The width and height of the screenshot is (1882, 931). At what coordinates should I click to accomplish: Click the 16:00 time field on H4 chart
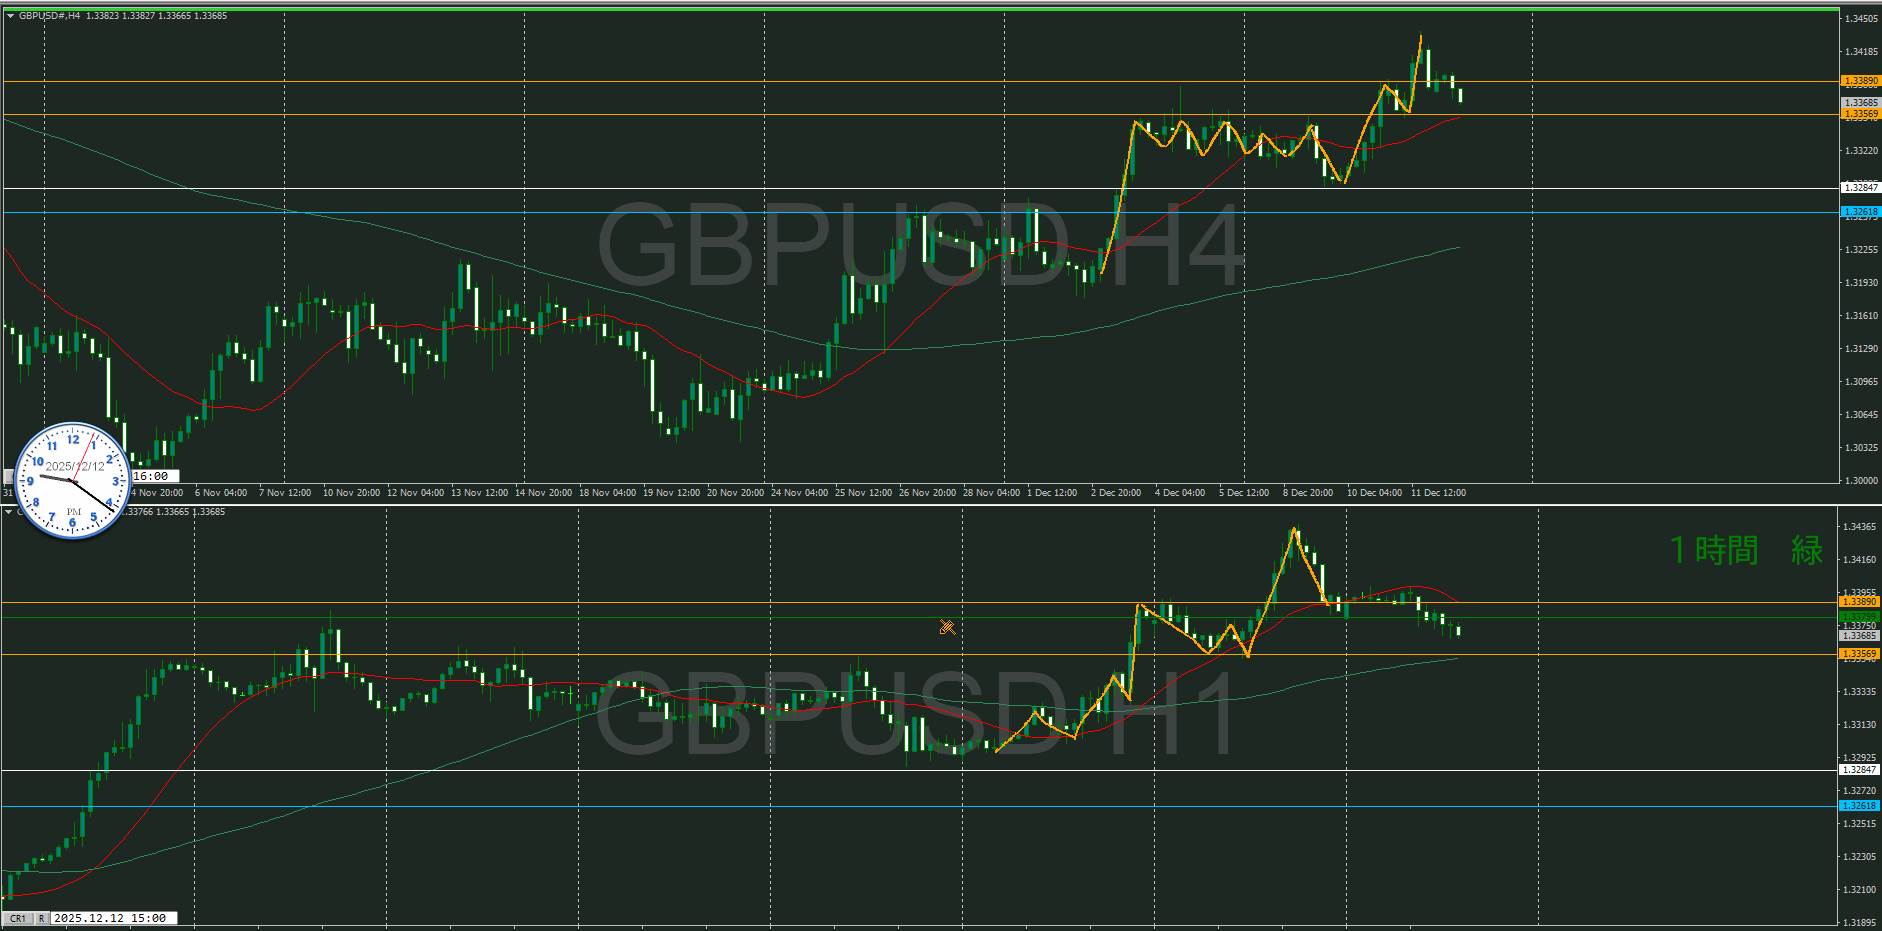pos(151,476)
